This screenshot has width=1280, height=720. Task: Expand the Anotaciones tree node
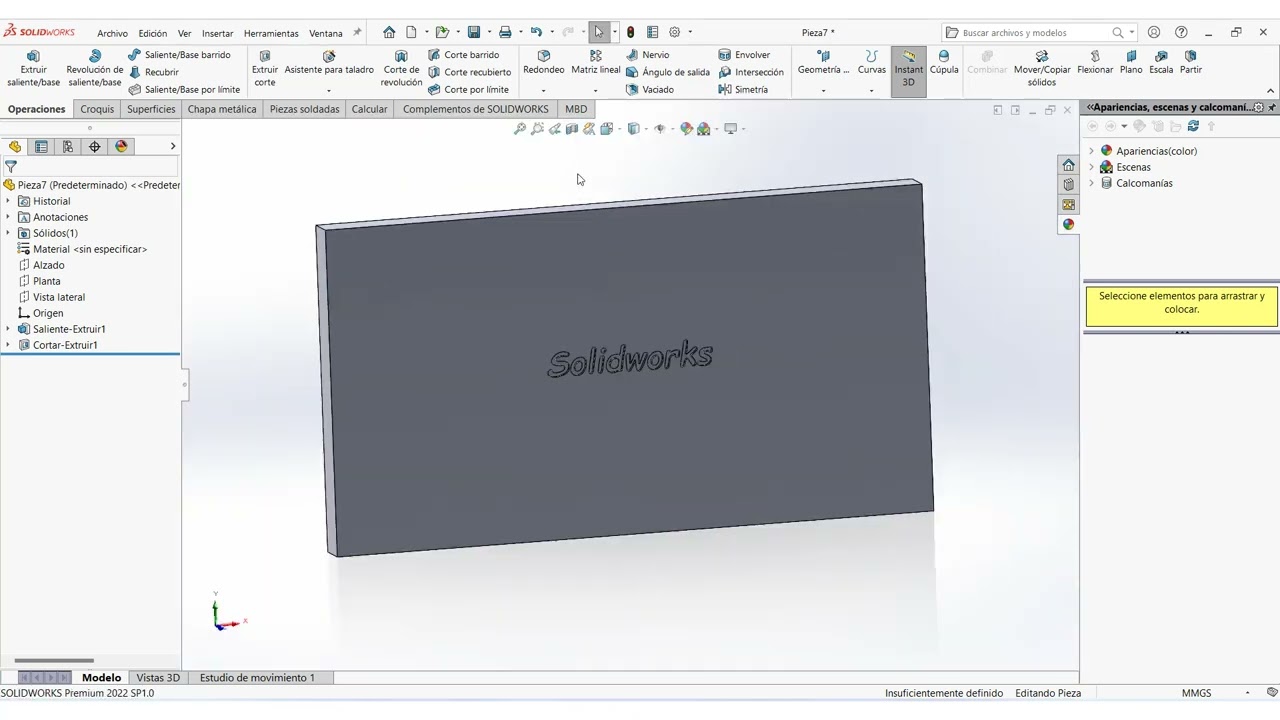point(8,217)
